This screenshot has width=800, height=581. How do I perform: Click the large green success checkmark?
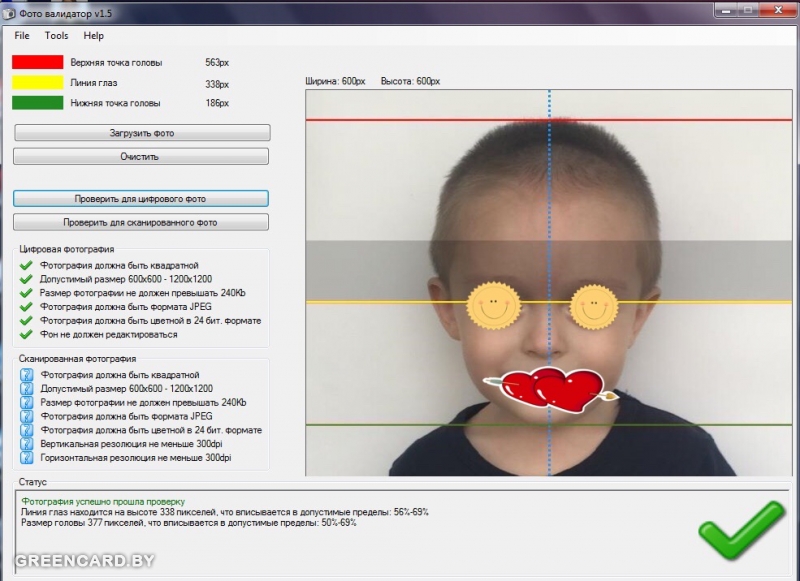pos(741,529)
